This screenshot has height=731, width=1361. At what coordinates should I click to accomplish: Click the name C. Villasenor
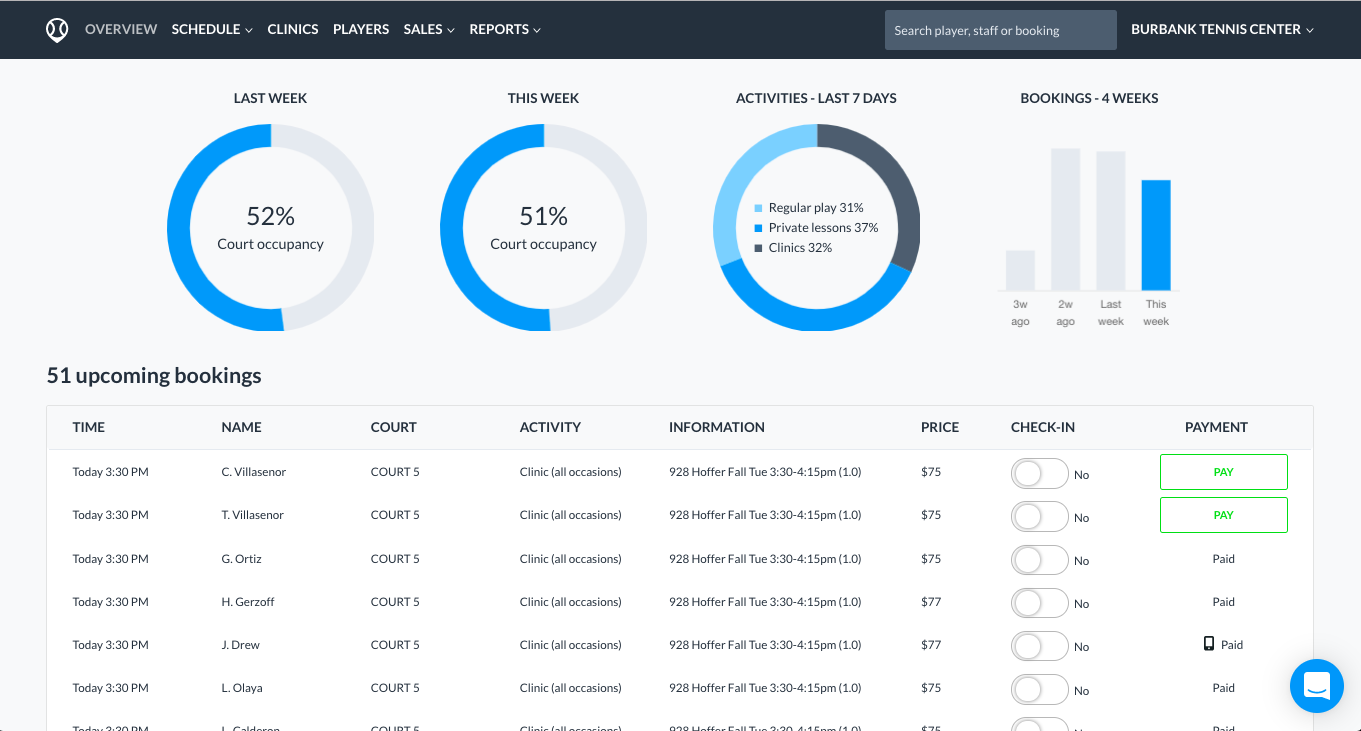pyautogui.click(x=254, y=471)
